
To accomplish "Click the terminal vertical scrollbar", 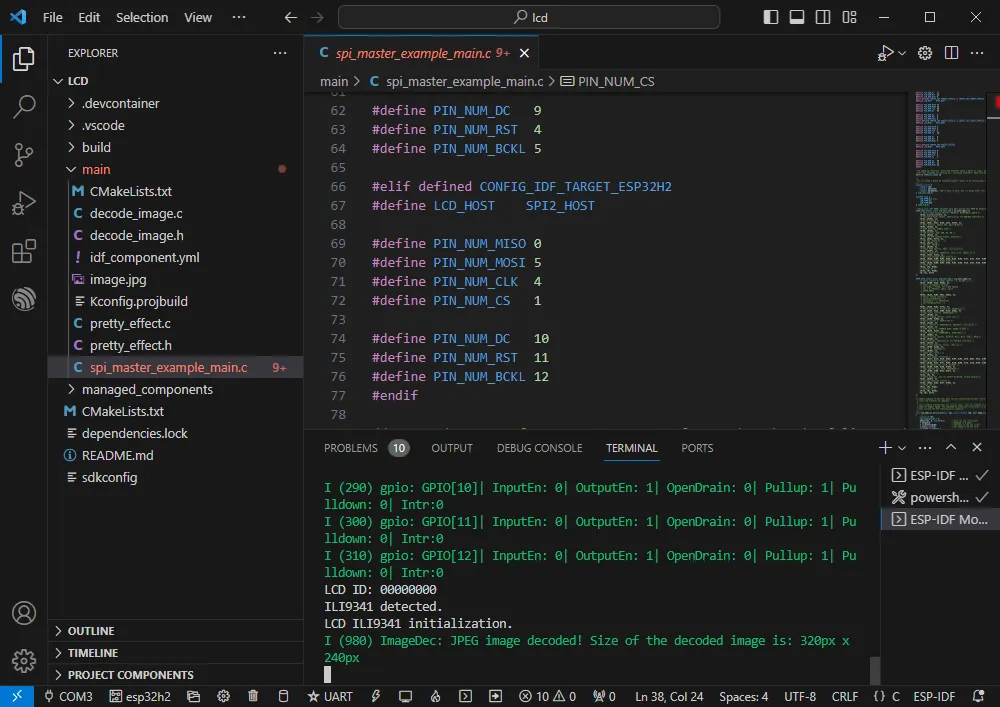I will 875,669.
